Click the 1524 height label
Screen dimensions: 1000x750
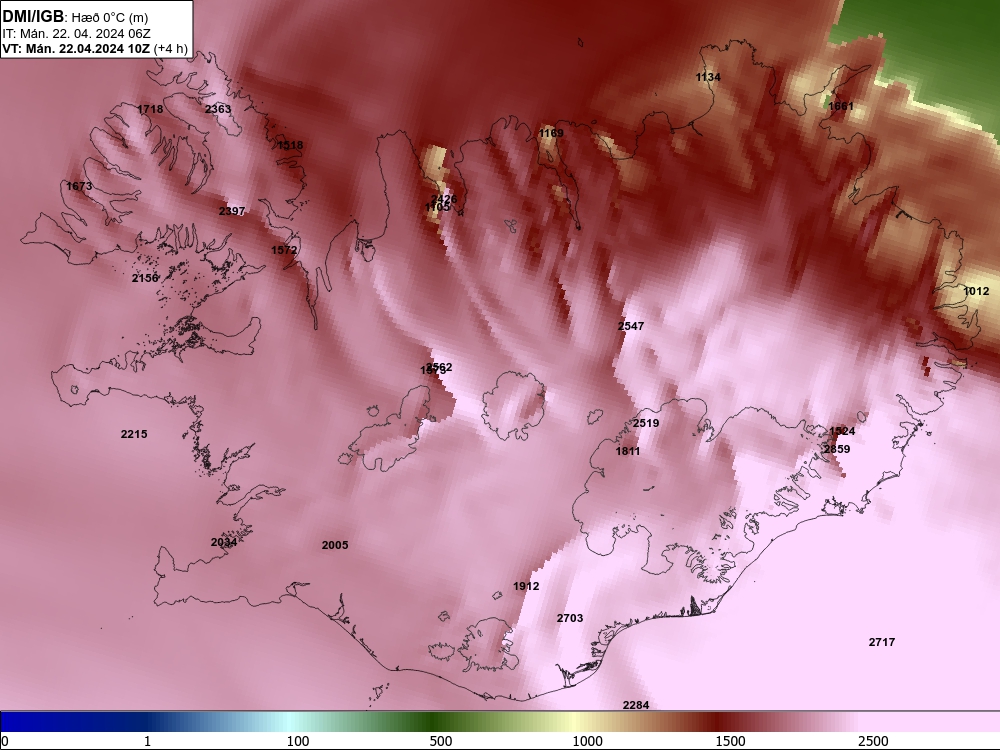coord(842,431)
